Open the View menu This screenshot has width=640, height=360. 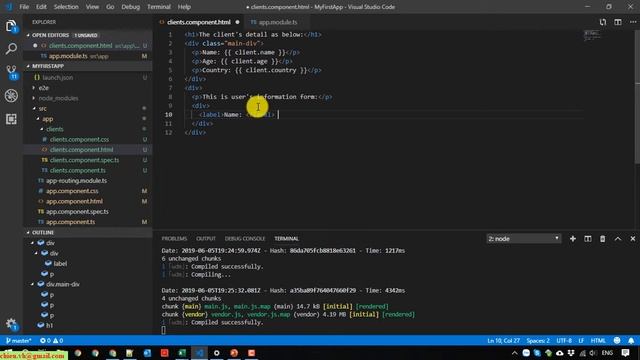click(92, 7)
